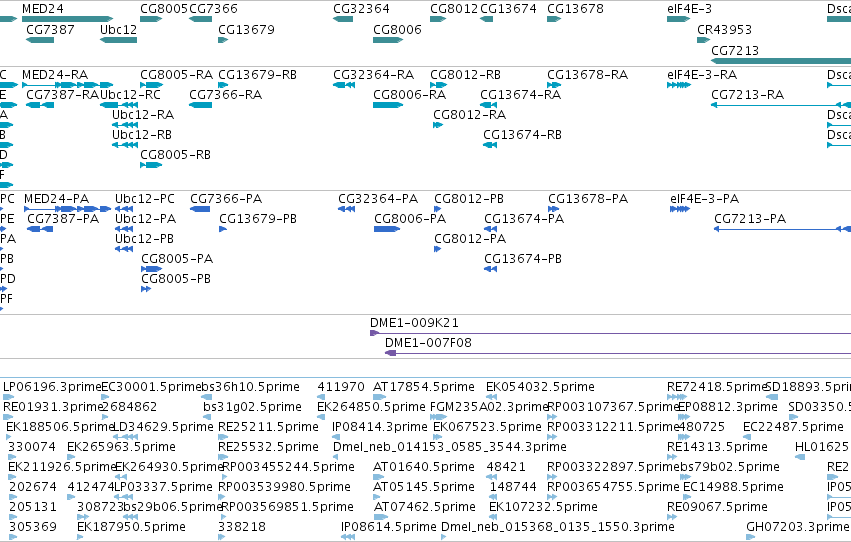Select the Ubc12-PC protein feature
851x542 pixels.
point(124,209)
